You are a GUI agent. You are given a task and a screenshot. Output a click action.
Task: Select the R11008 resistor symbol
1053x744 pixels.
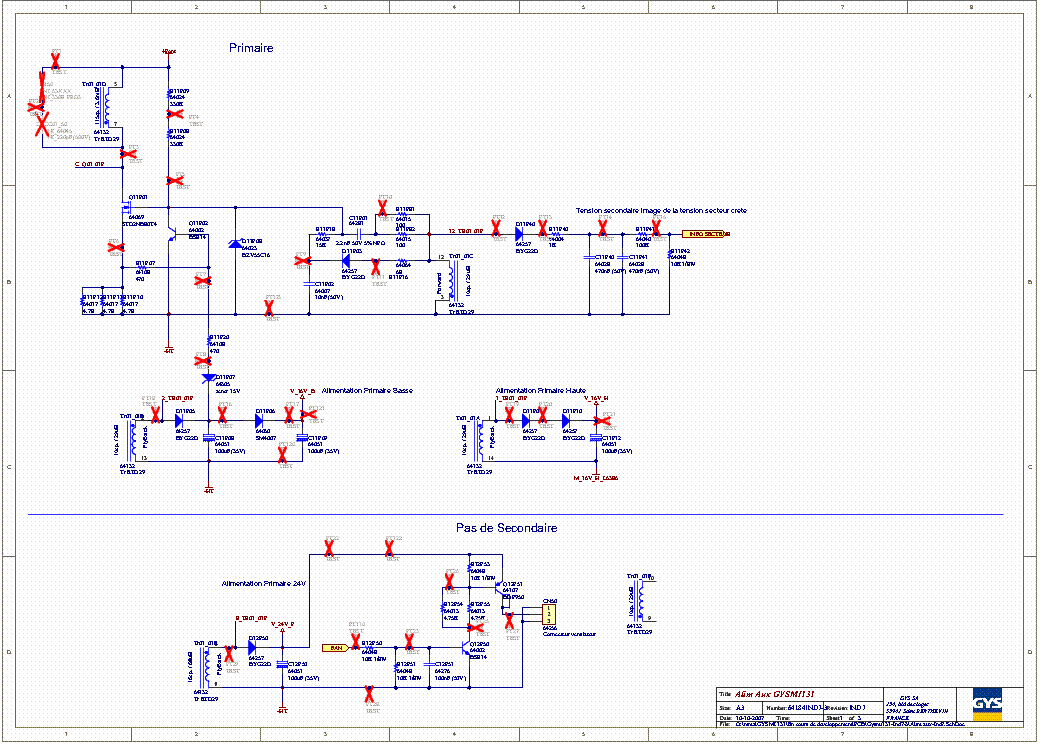coord(169,136)
